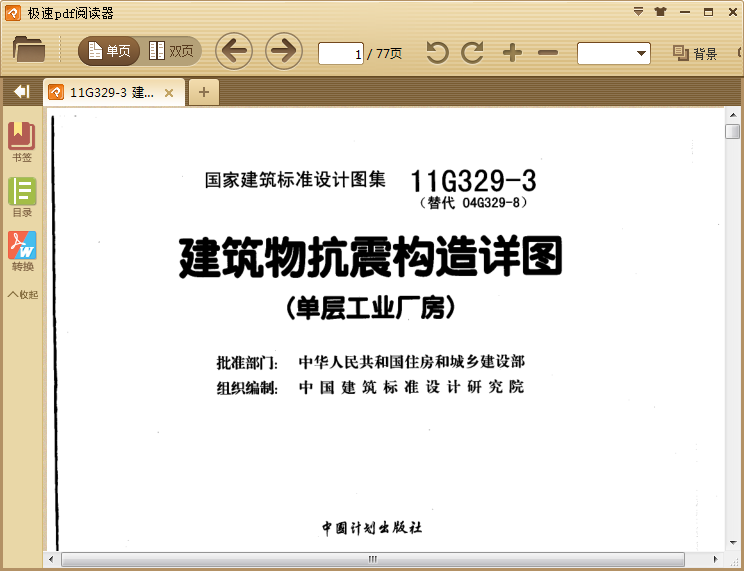Close the 11G329-3 document tab
The width and height of the screenshot is (744, 571).
[x=168, y=93]
